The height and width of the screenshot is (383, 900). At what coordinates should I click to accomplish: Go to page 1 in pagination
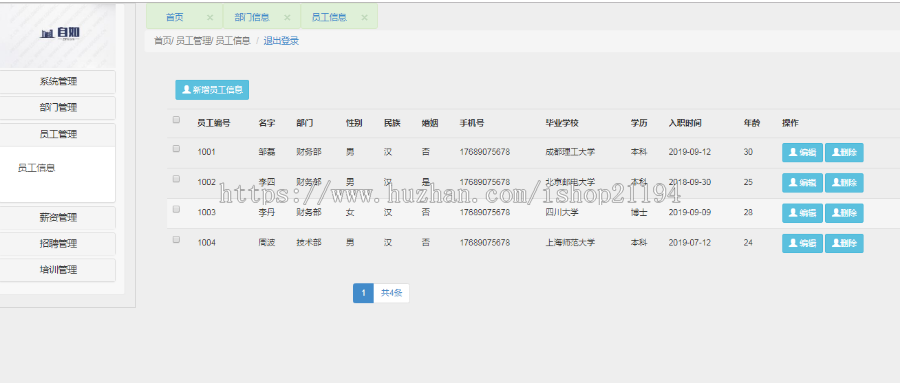tap(363, 293)
